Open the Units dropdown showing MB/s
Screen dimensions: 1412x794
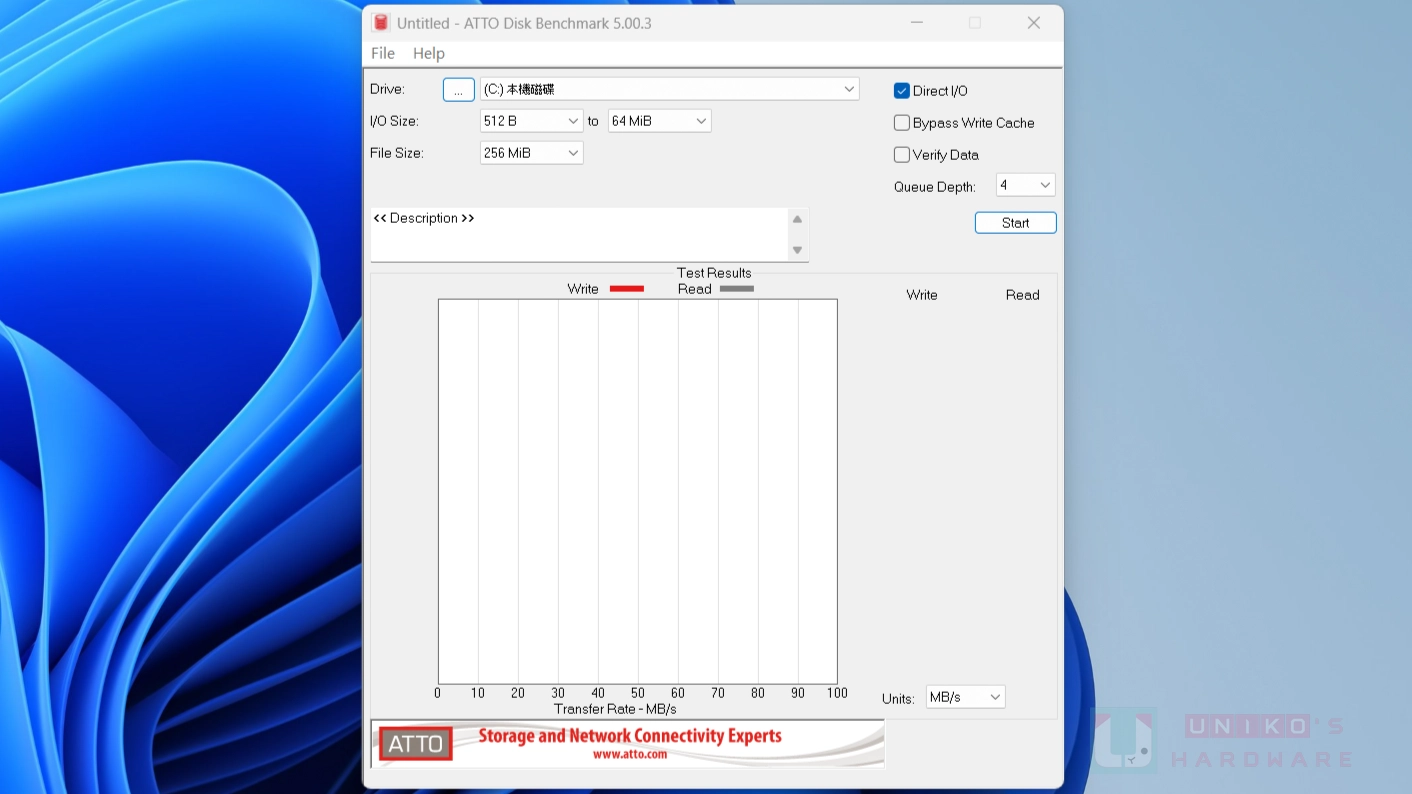click(x=965, y=697)
